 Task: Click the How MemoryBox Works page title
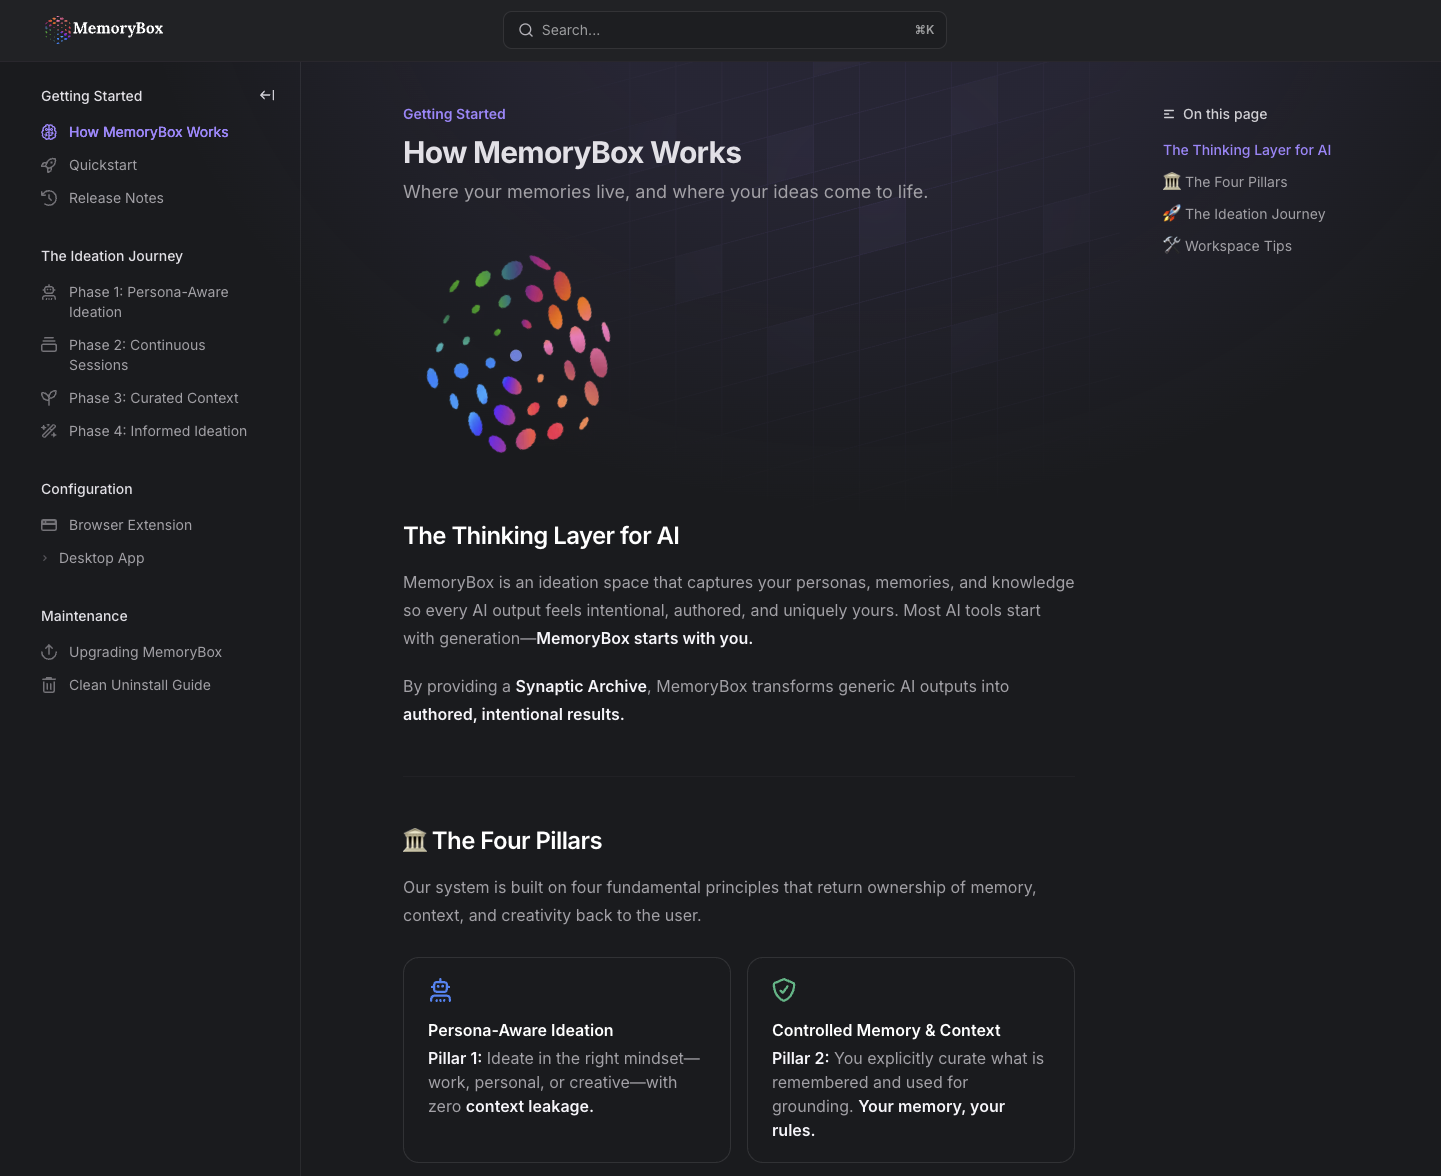click(572, 152)
